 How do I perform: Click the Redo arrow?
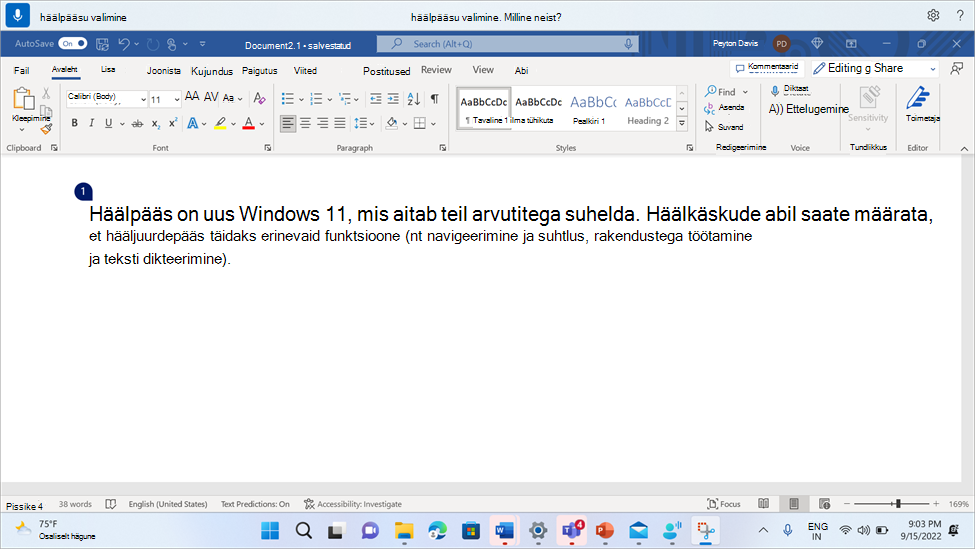[153, 44]
